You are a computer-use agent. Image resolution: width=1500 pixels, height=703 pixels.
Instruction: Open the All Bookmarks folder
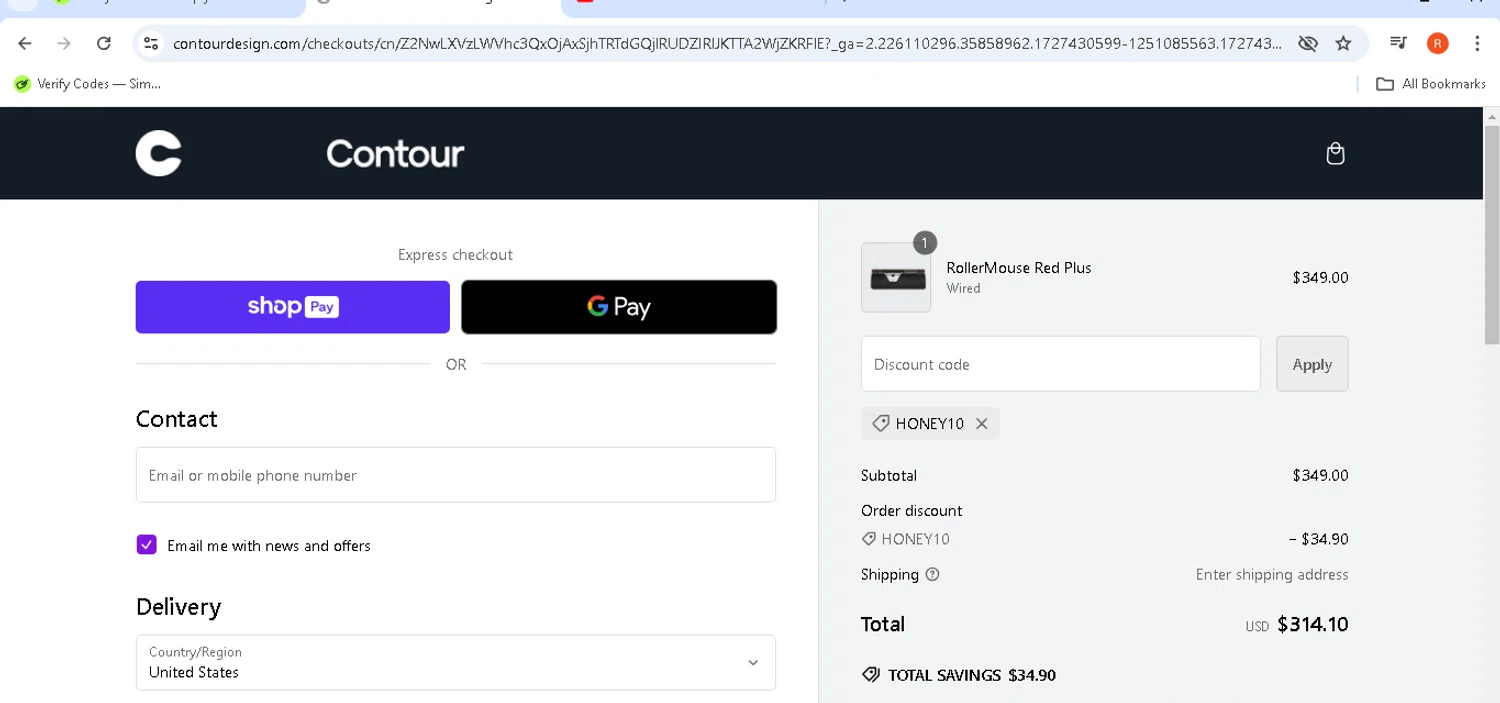(x=1431, y=84)
